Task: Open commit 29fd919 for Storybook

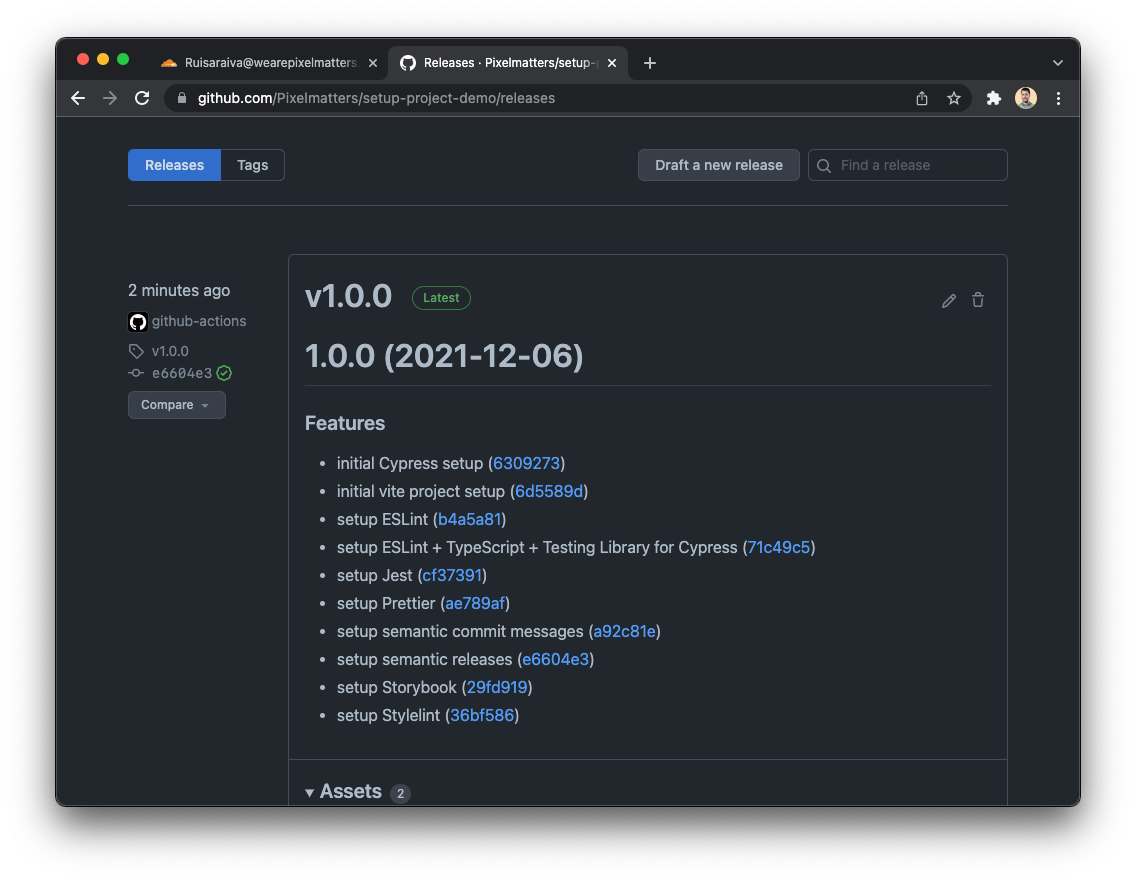Action: click(497, 688)
